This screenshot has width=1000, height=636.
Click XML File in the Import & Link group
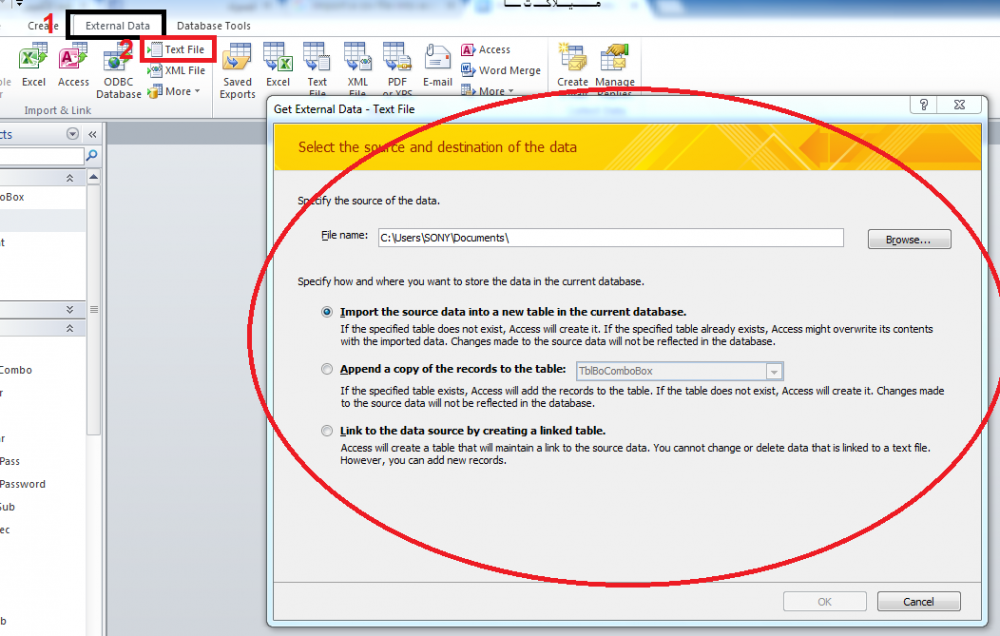pos(177,70)
